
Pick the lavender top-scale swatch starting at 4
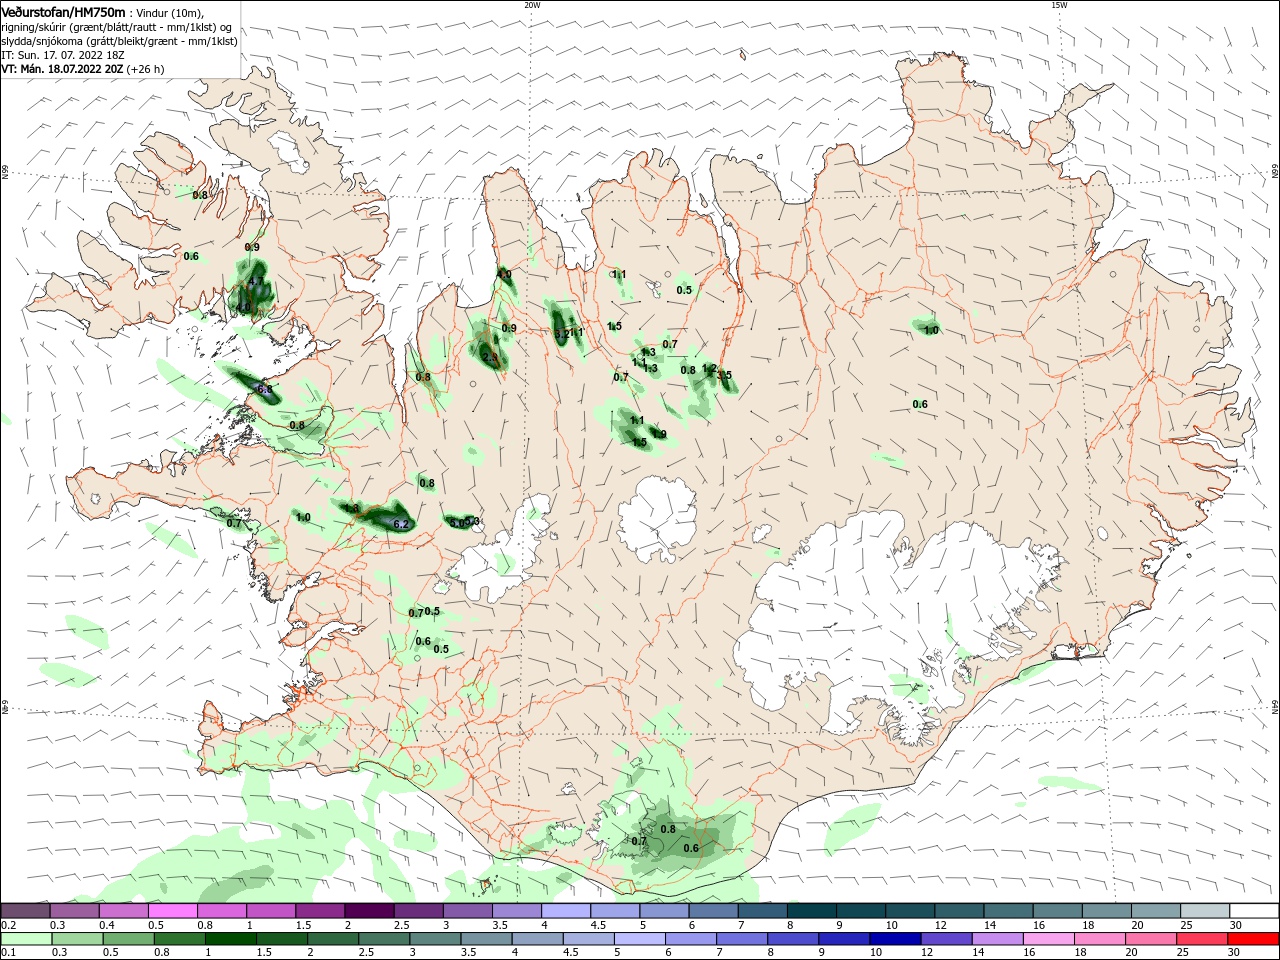566,911
